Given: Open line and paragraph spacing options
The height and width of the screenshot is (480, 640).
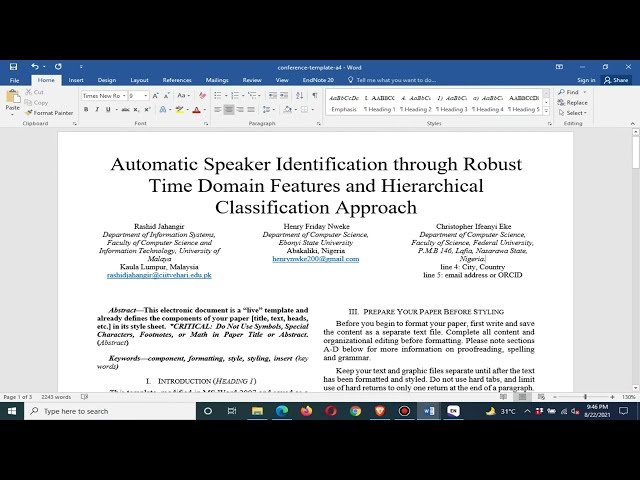Looking at the screenshot, I should pyautogui.click(x=268, y=109).
